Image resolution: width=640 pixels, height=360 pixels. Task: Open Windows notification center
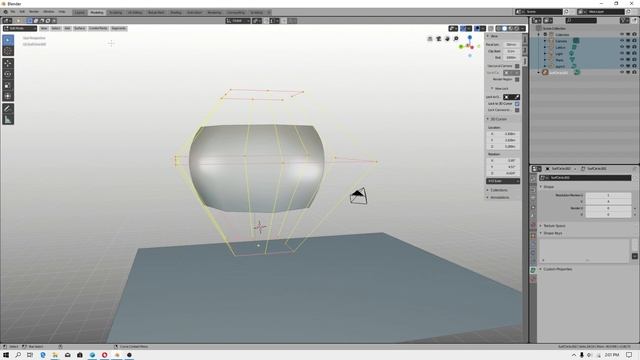pos(629,355)
